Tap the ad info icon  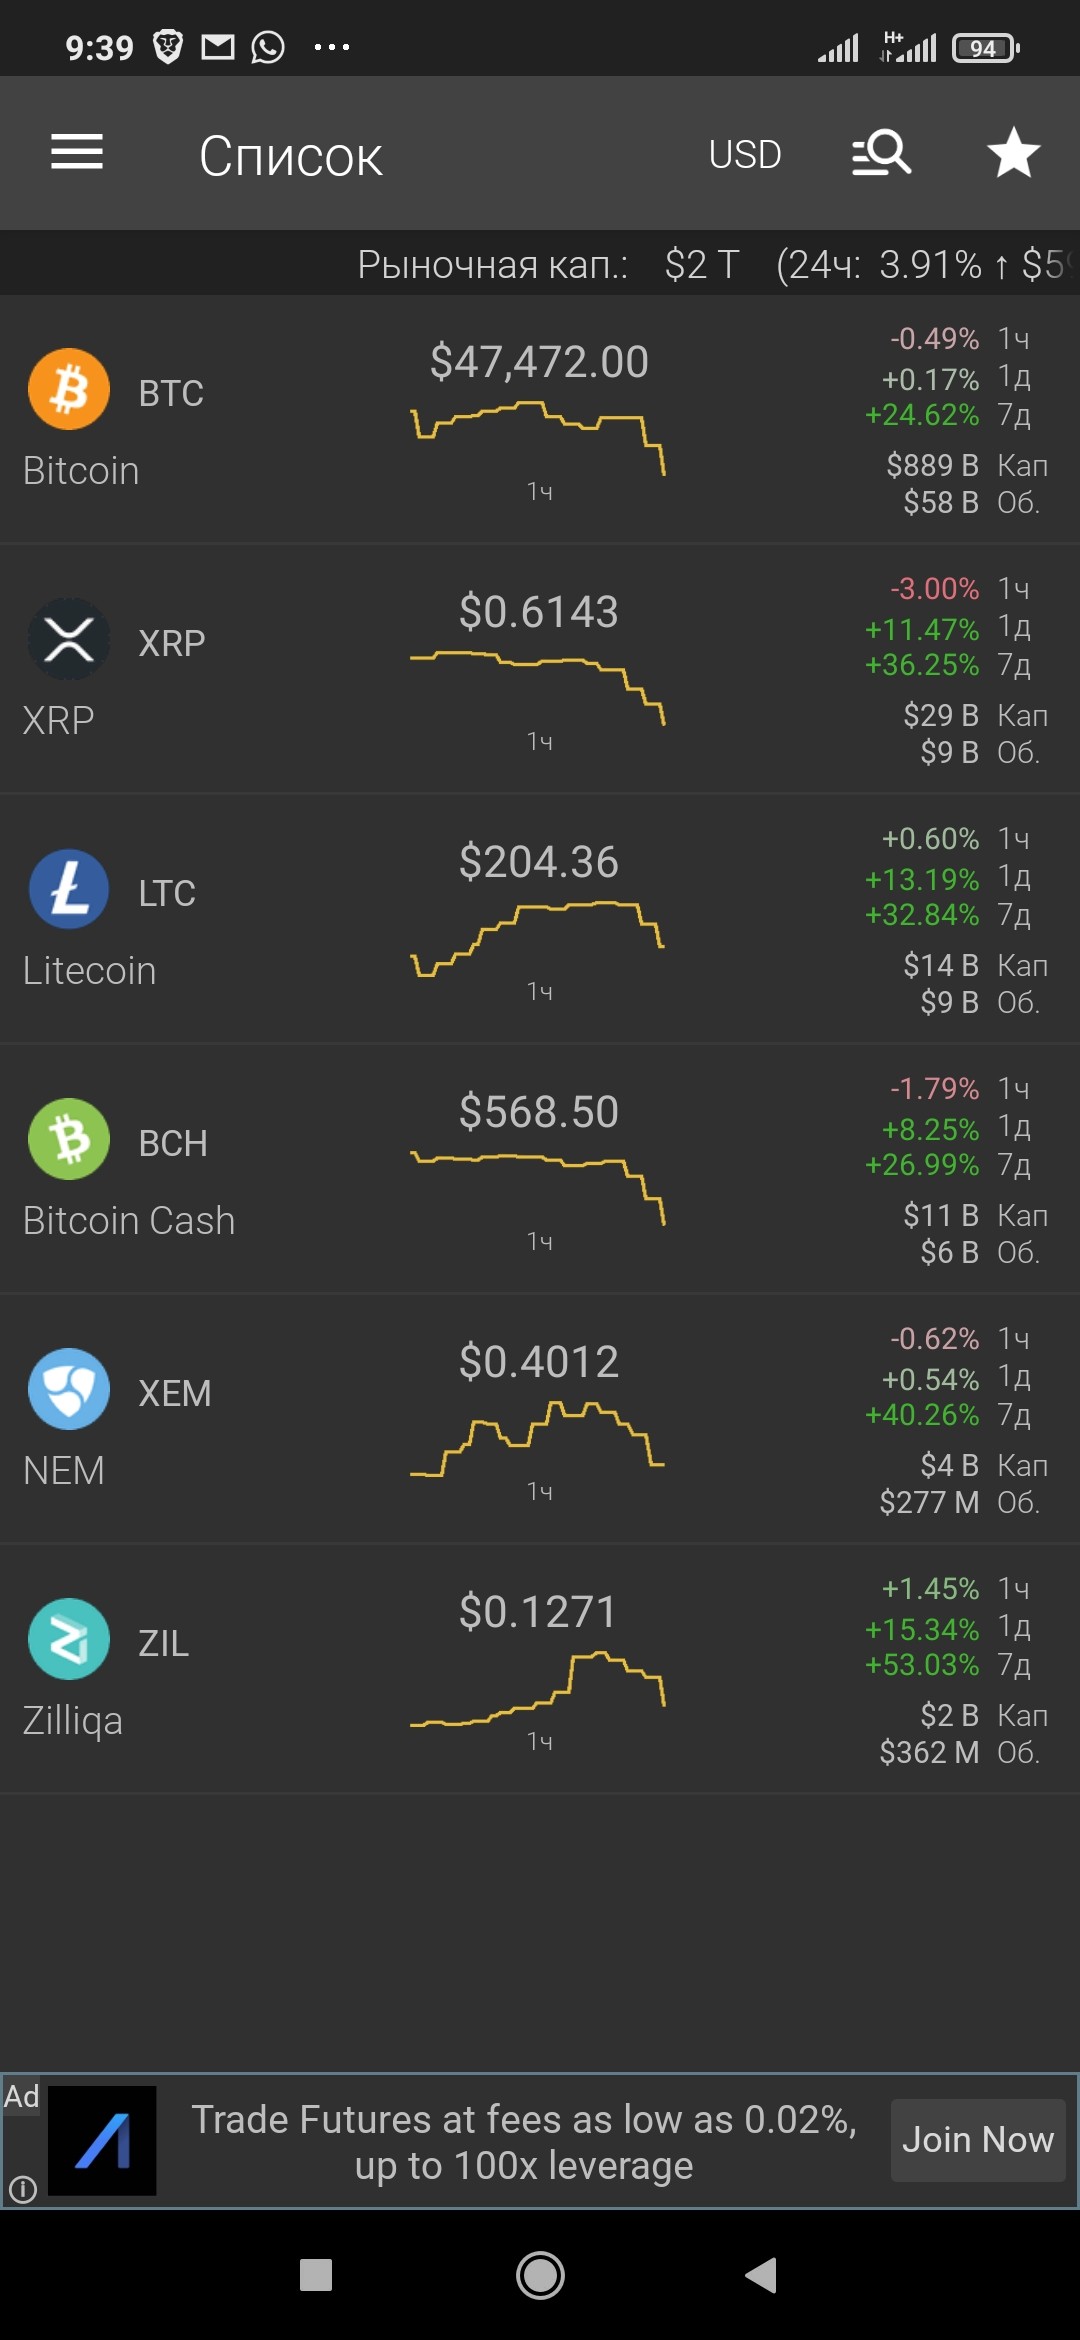click(22, 2190)
